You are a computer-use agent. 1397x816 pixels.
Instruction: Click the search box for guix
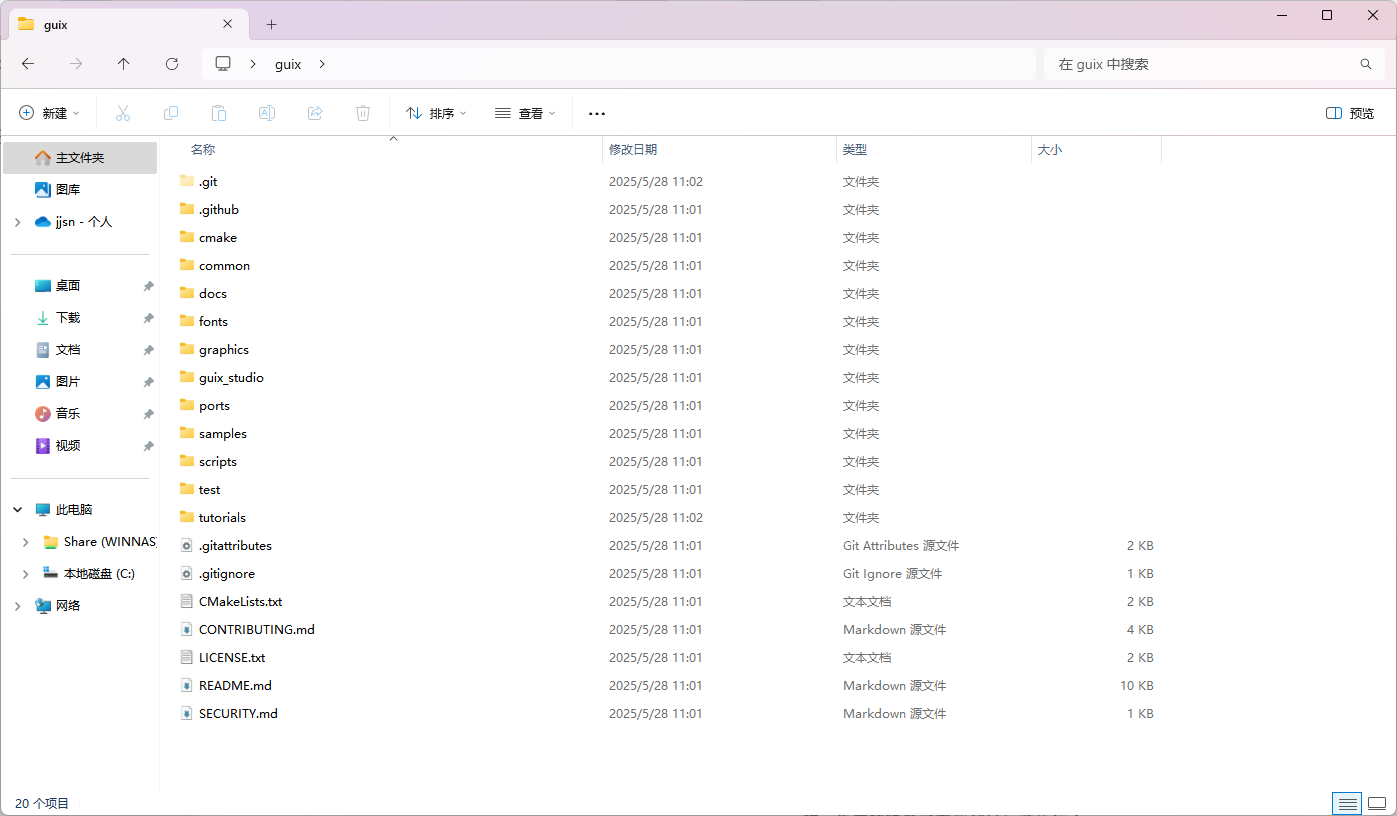click(x=1200, y=64)
